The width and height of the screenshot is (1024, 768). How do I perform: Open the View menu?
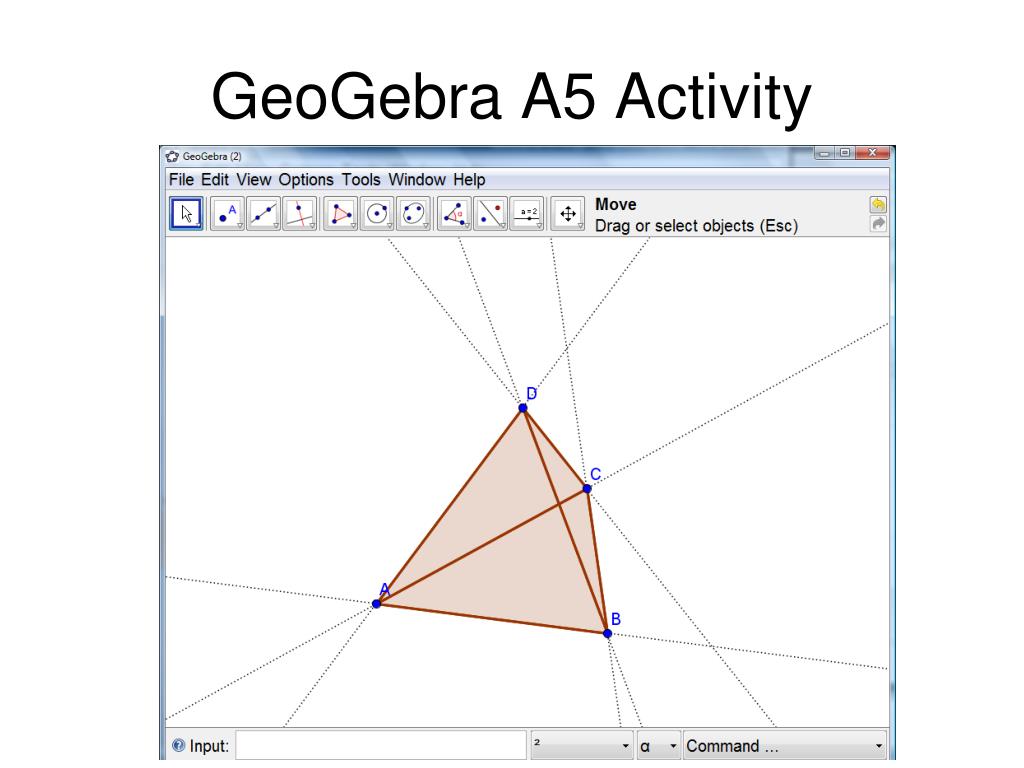253,180
